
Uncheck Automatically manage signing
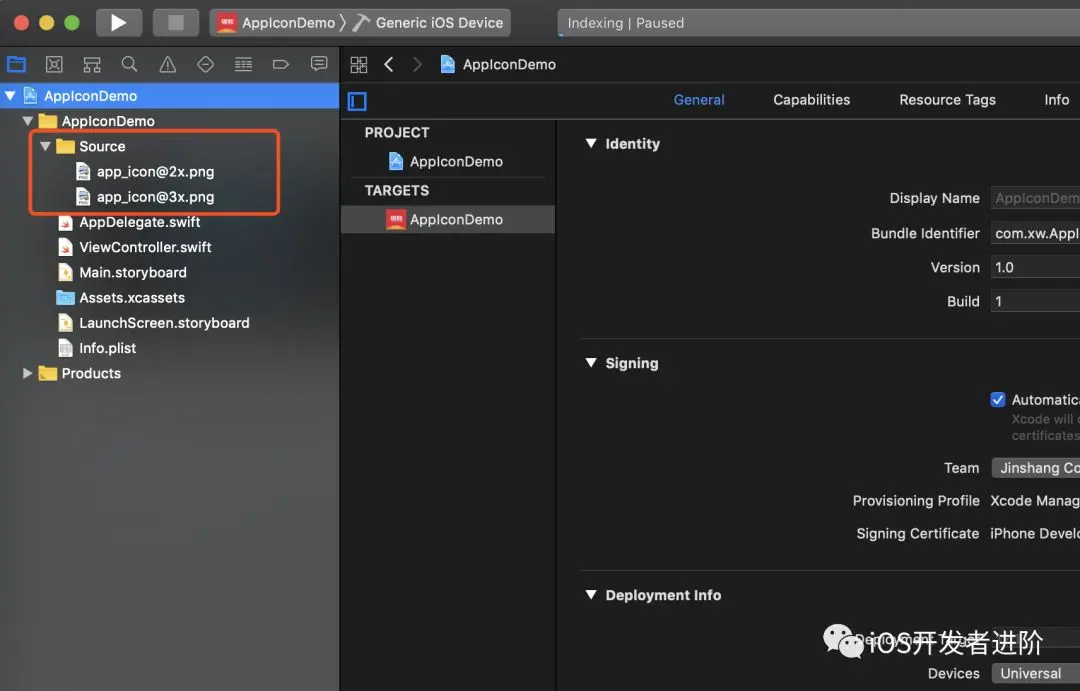click(x=997, y=400)
